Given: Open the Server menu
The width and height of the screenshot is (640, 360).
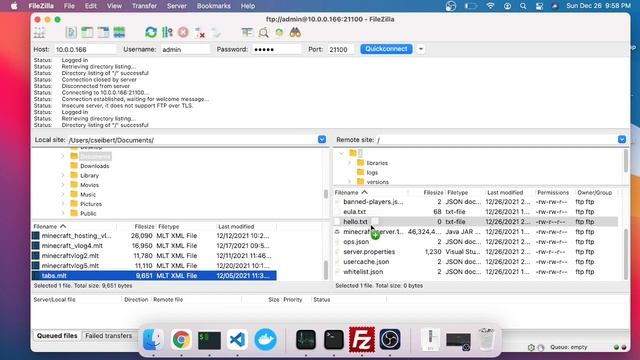Looking at the screenshot, I should click(x=177, y=6).
